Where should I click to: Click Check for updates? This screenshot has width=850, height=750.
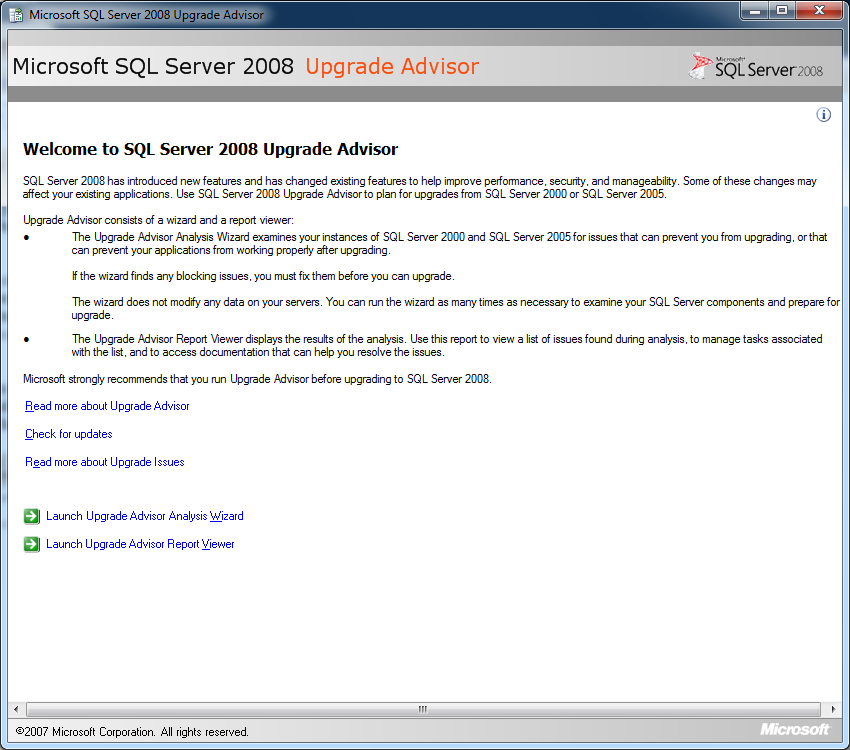tap(67, 434)
